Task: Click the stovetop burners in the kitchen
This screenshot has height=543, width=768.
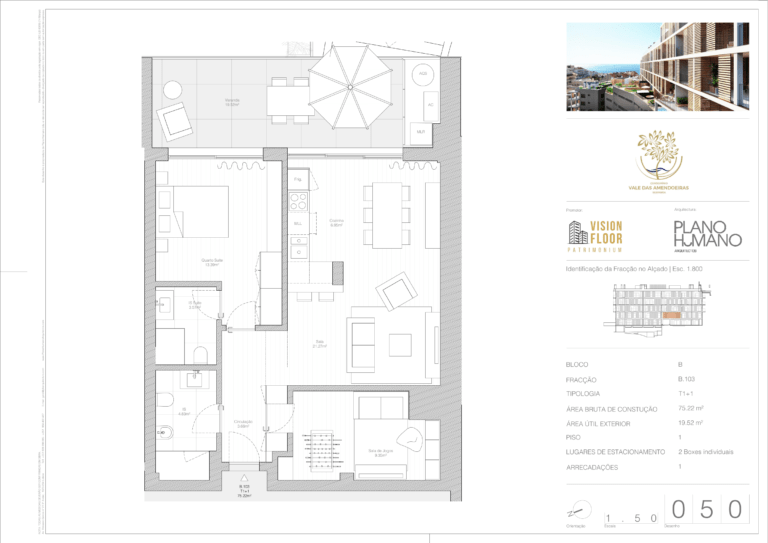Action: (x=298, y=201)
